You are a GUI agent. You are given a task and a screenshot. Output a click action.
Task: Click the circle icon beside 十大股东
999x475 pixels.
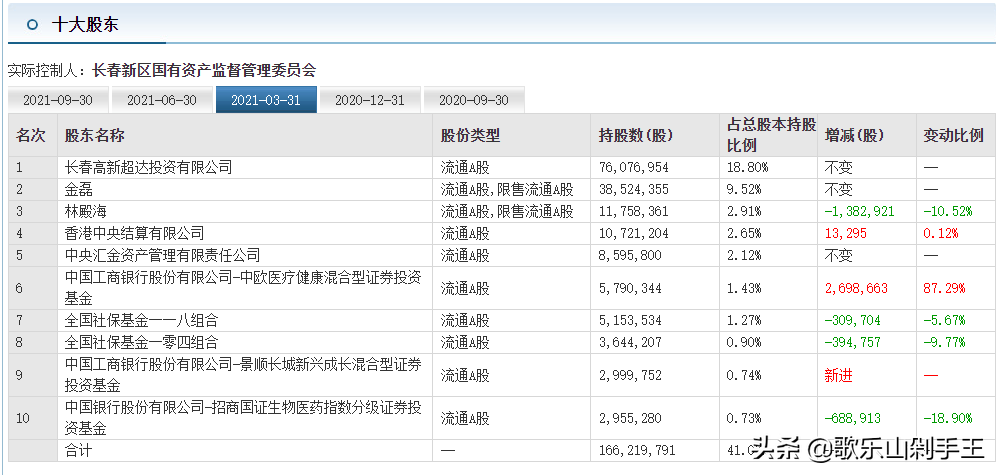(x=33, y=24)
